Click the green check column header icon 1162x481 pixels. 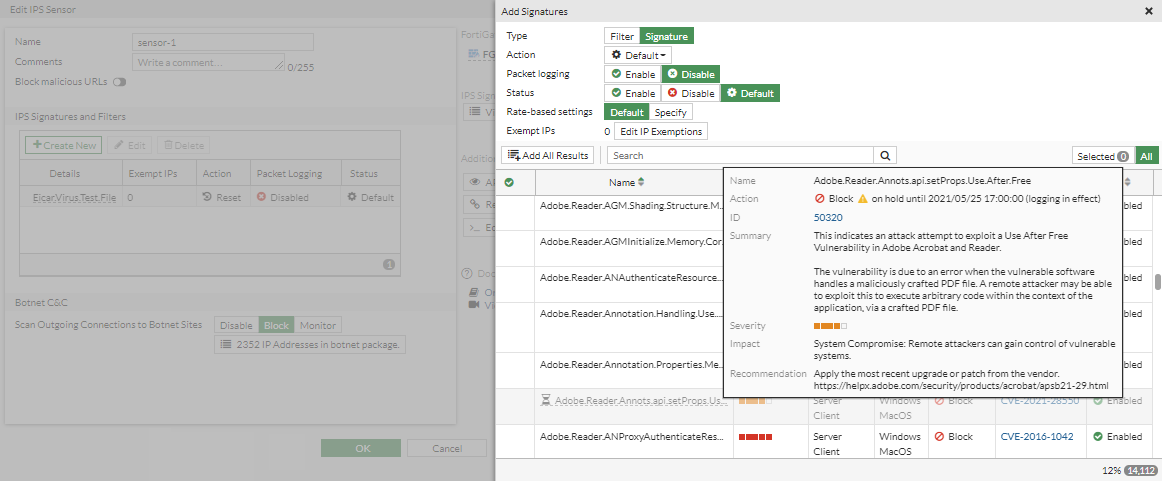point(509,182)
